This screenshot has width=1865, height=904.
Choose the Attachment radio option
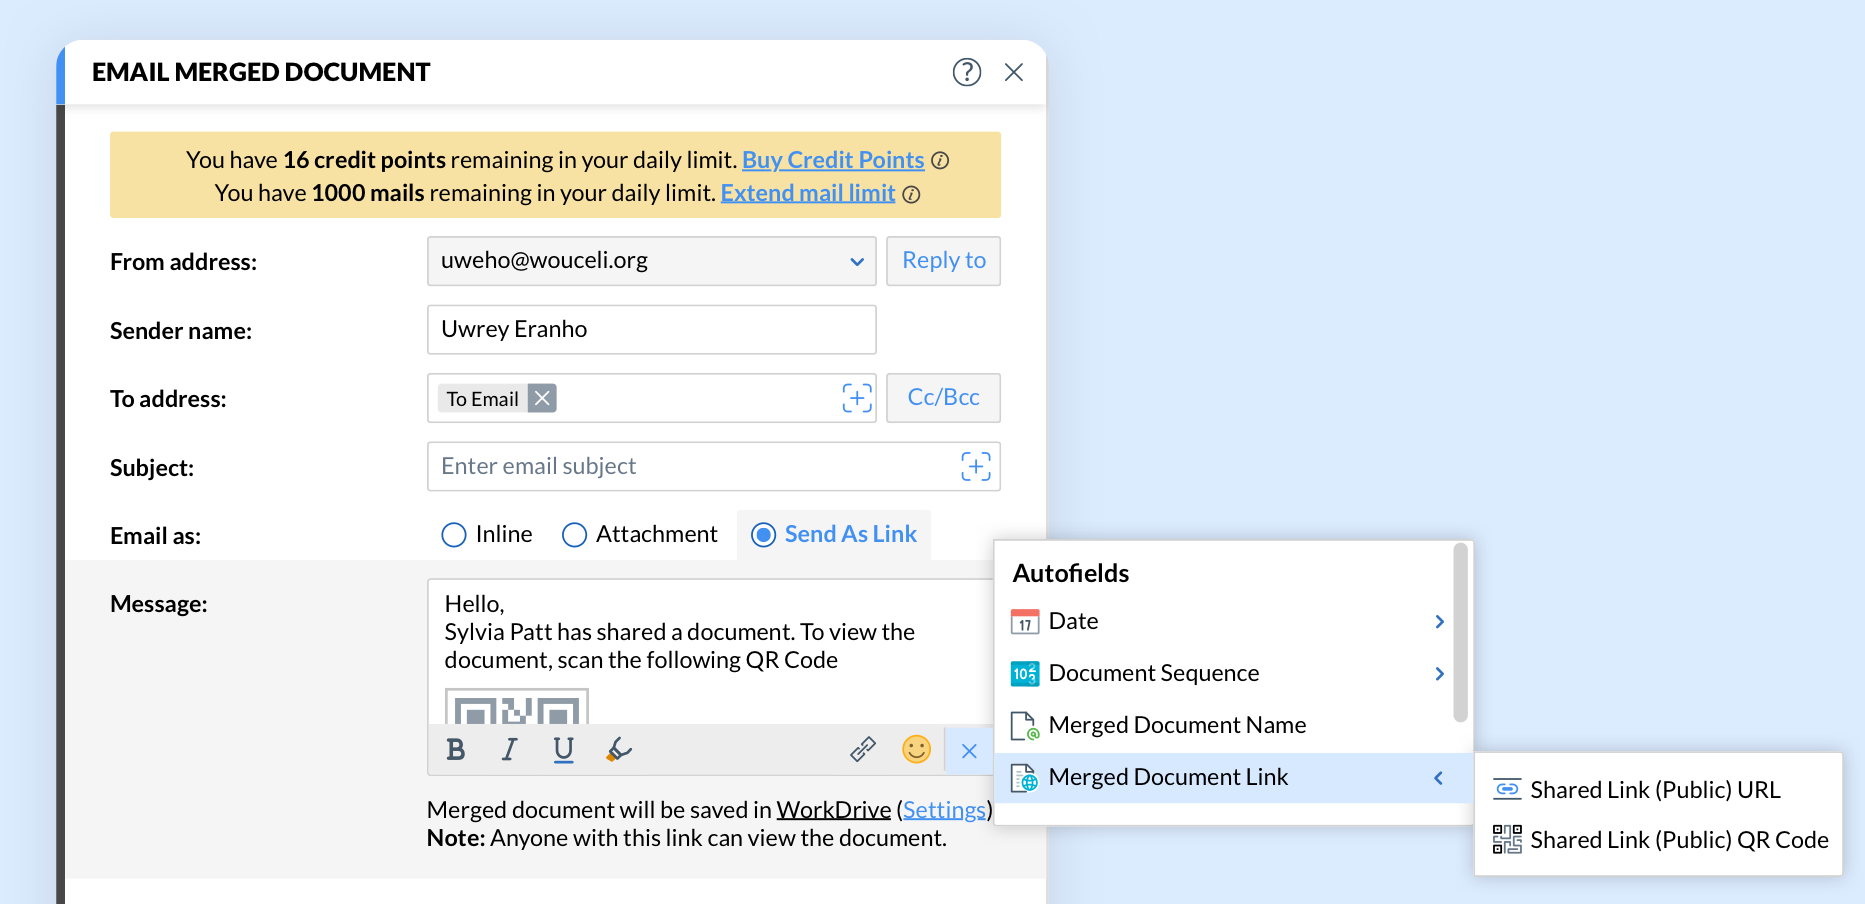tap(574, 535)
